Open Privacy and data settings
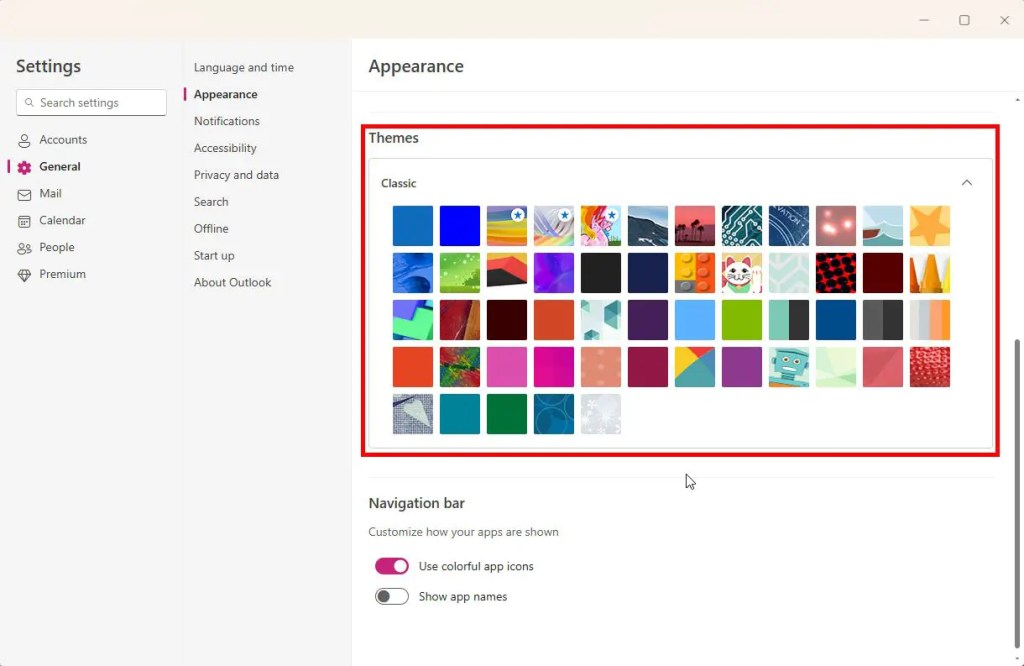 [x=236, y=175]
